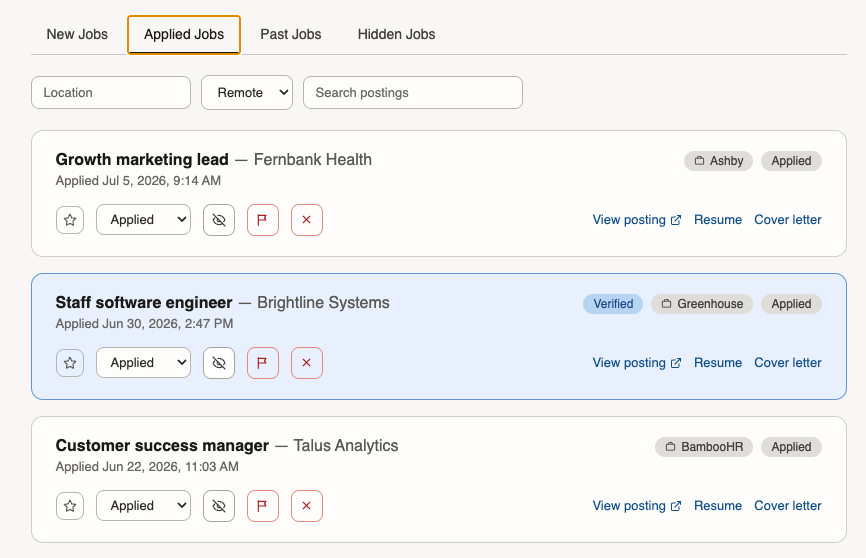Remove the Staff software engineer application
Image resolution: width=866 pixels, height=558 pixels.
307,363
